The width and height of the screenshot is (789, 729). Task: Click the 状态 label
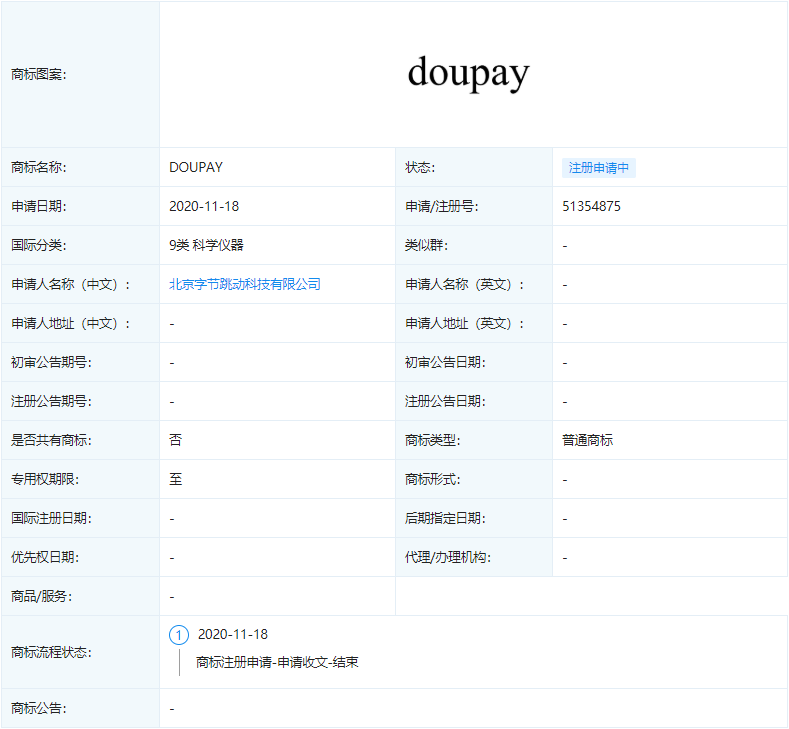420,168
